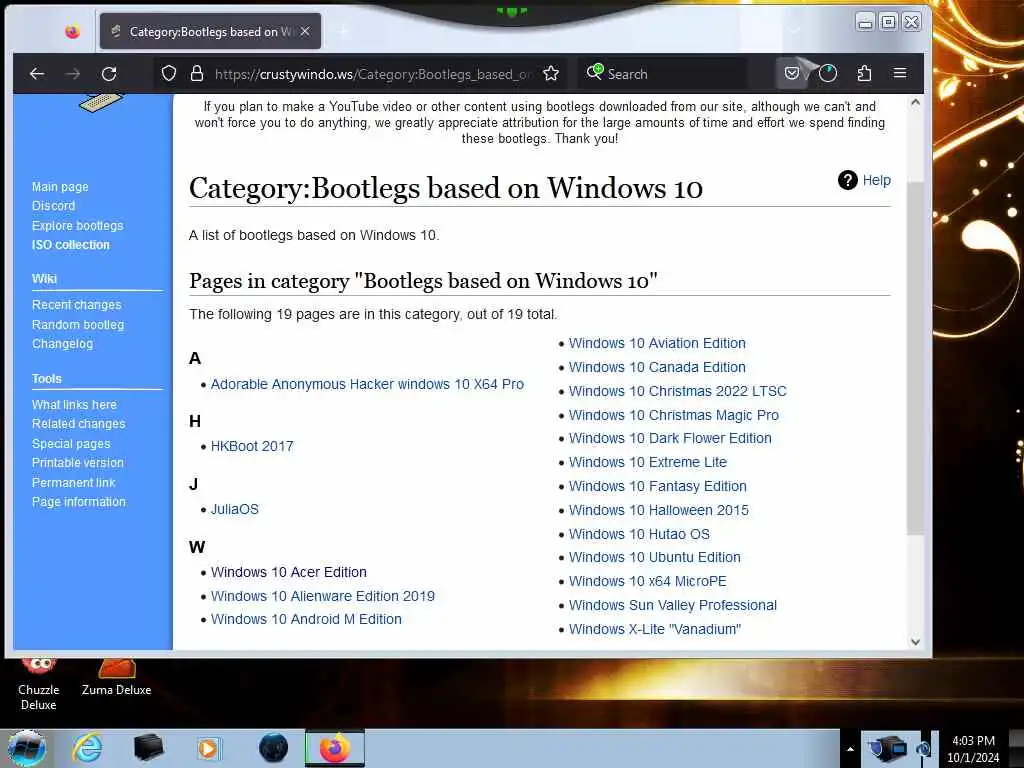Click the circular account icon in toolbar
Screen dimensions: 1024x768
(x=827, y=73)
